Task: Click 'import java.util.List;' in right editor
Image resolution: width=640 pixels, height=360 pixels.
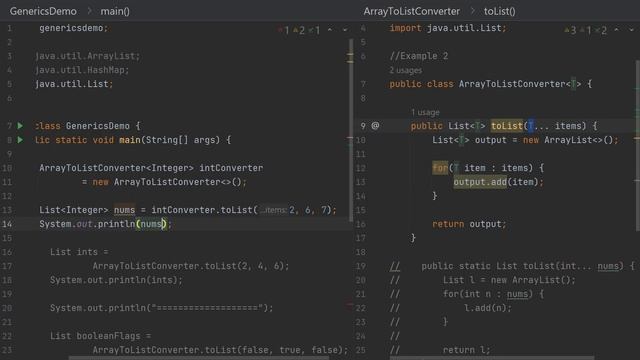Action: [x=448, y=28]
